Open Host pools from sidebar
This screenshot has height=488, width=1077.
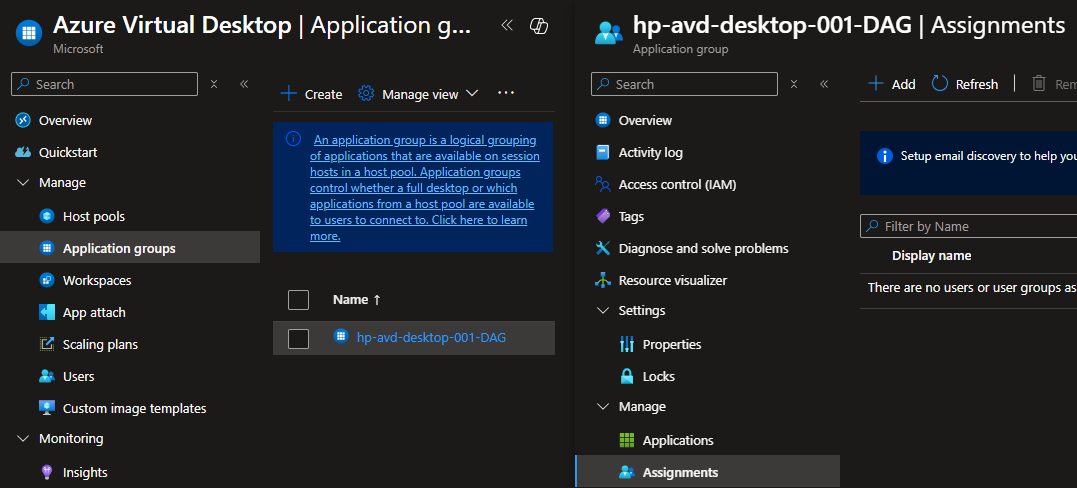[93, 216]
